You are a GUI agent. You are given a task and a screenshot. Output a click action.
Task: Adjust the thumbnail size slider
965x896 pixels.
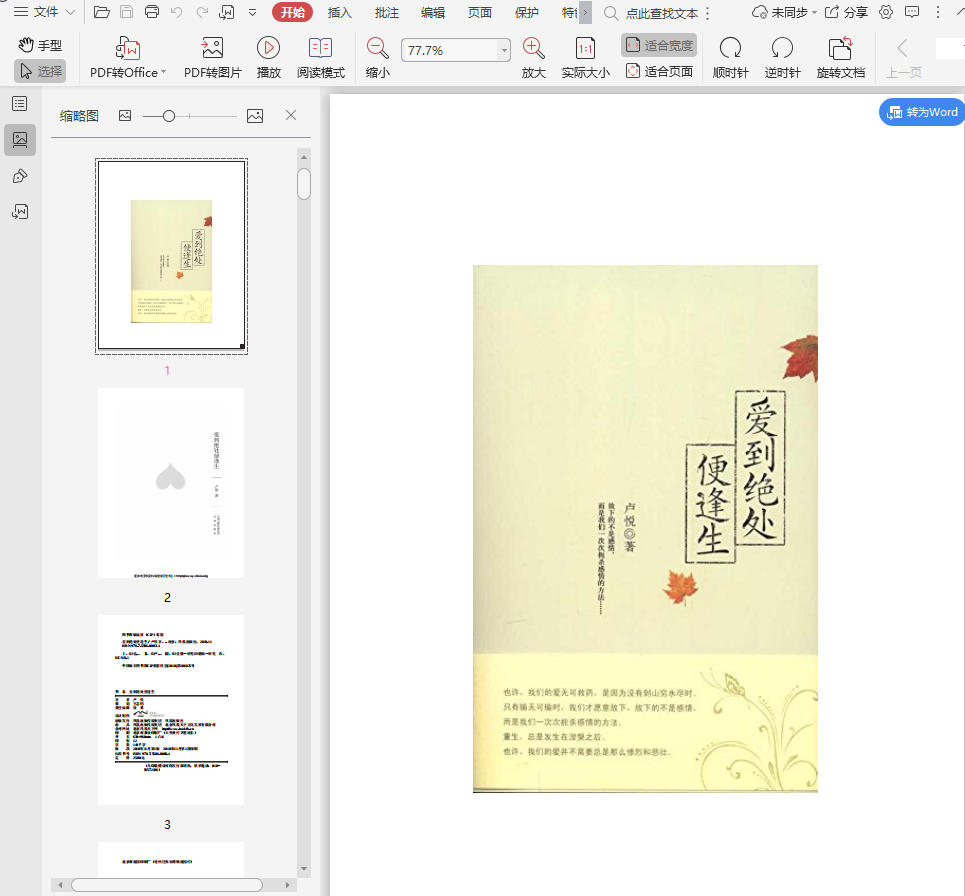click(169, 116)
